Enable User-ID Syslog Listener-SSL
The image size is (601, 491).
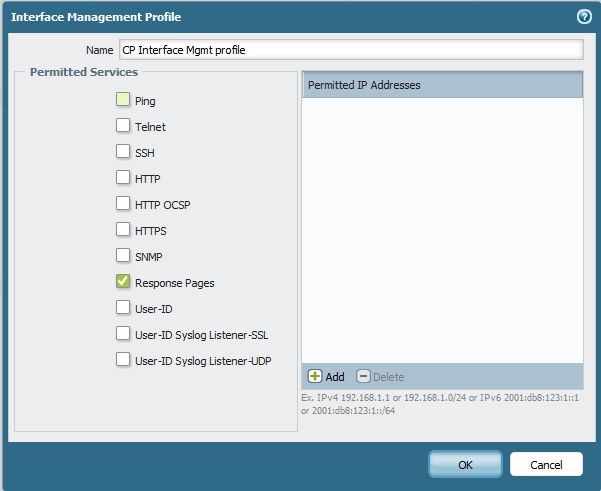(123, 334)
